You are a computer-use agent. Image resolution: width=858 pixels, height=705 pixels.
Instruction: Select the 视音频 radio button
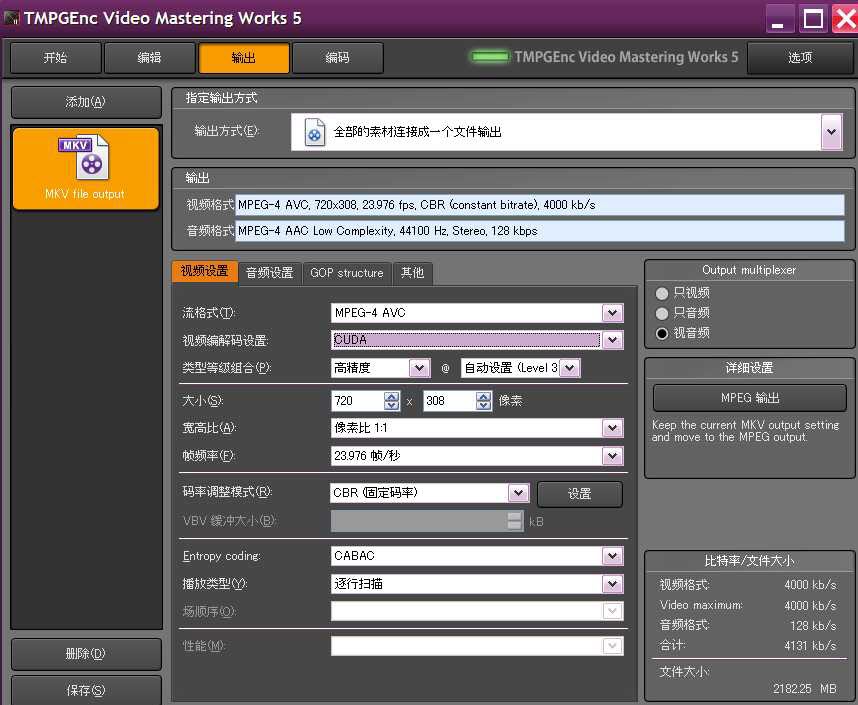coord(661,333)
